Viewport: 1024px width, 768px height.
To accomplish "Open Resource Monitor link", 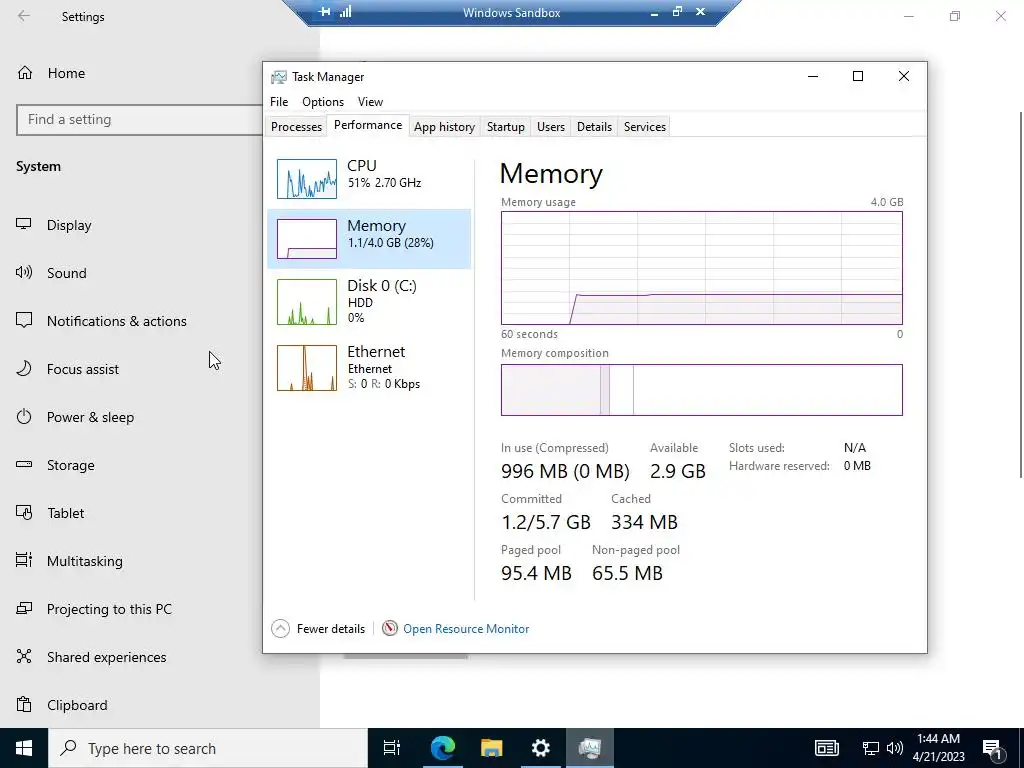I will [x=466, y=628].
